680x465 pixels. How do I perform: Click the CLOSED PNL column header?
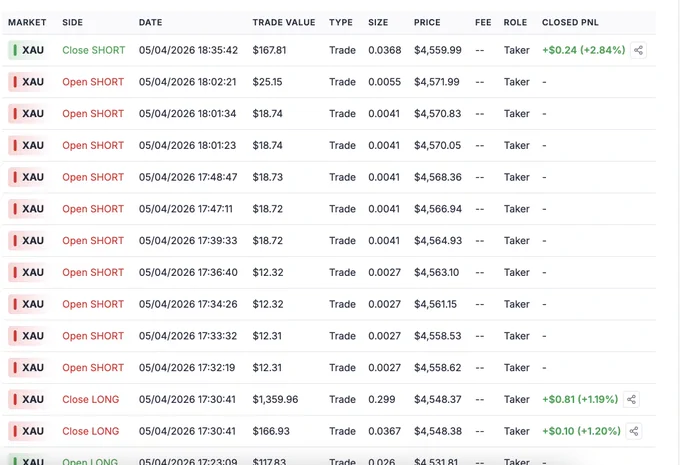570,23
